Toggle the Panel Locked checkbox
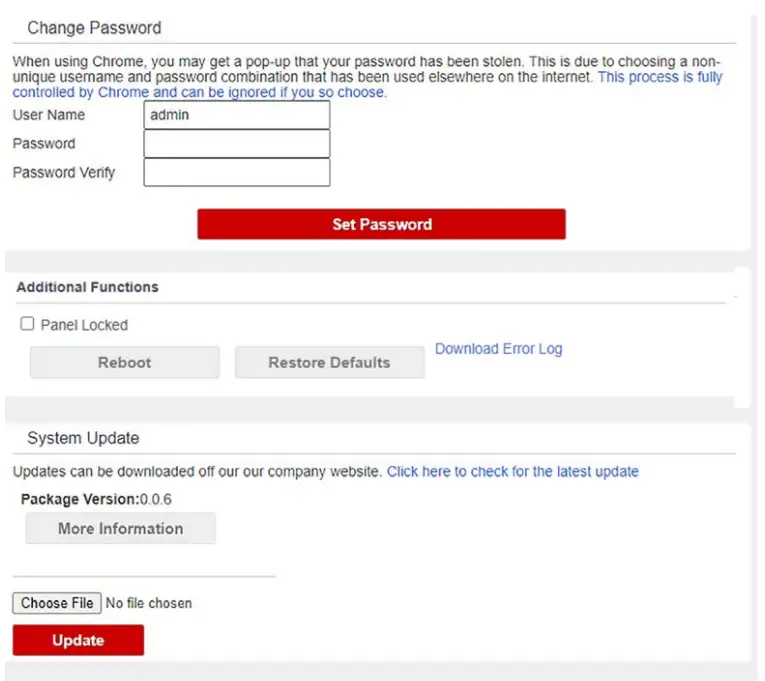765x681 pixels. point(28,325)
